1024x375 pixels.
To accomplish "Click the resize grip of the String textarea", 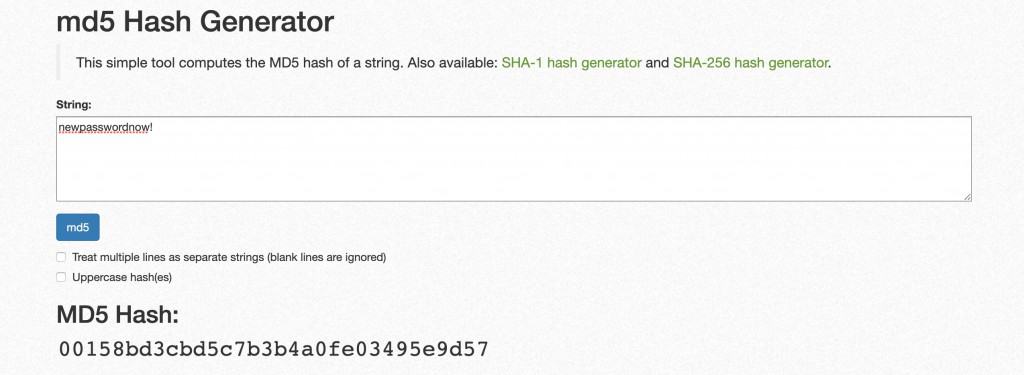I will pos(967,197).
